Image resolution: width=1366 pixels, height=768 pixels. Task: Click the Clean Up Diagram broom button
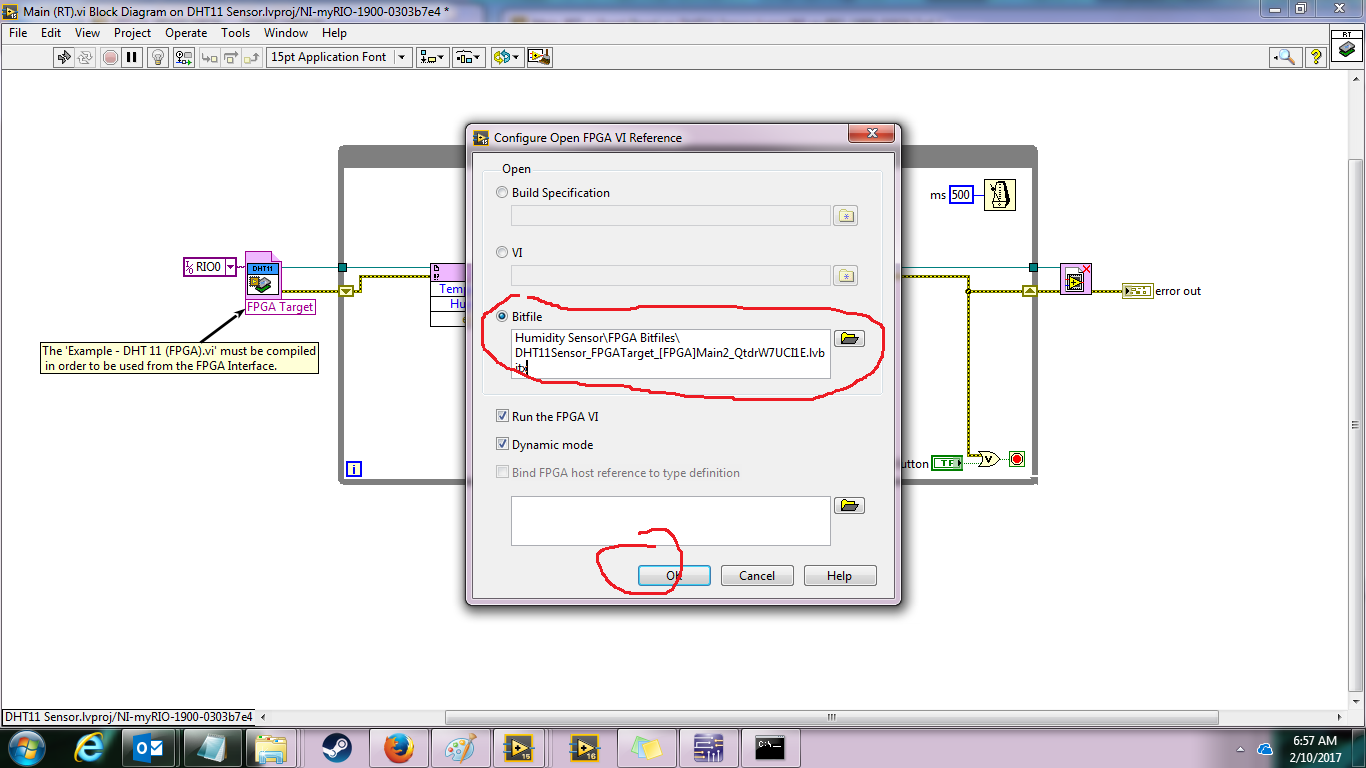click(539, 57)
